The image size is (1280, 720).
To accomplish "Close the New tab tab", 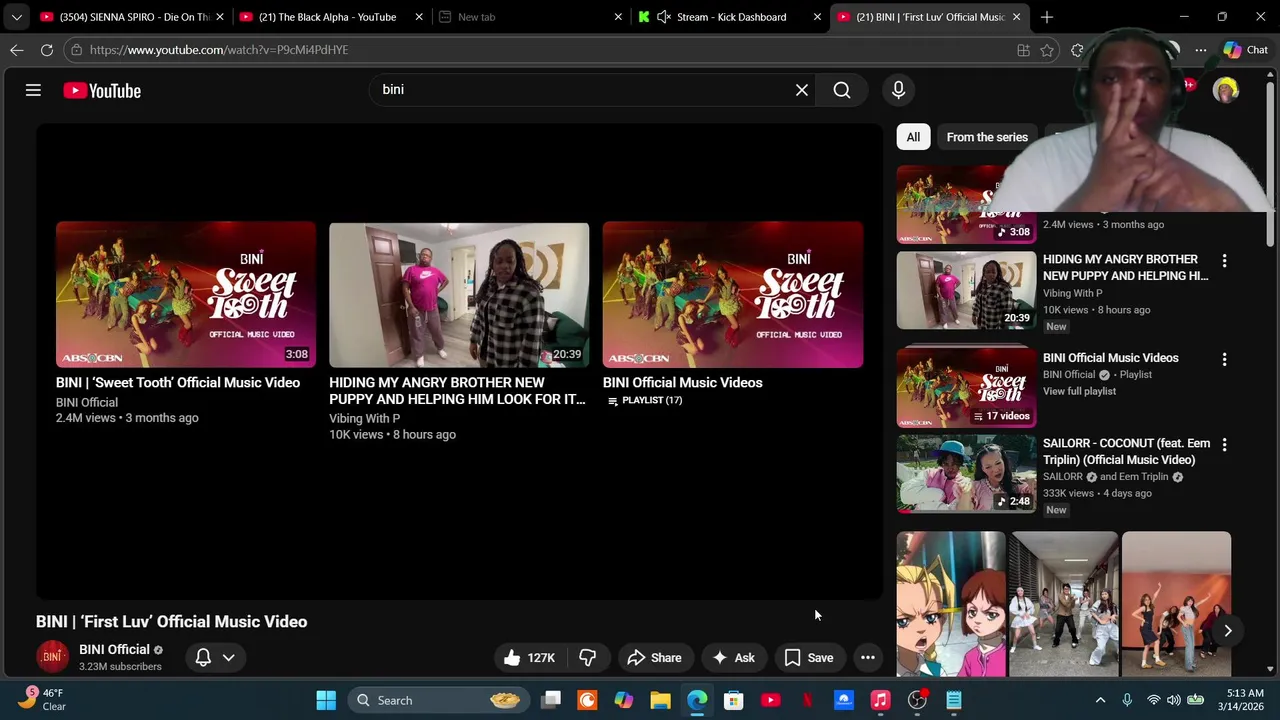I will pos(618,17).
